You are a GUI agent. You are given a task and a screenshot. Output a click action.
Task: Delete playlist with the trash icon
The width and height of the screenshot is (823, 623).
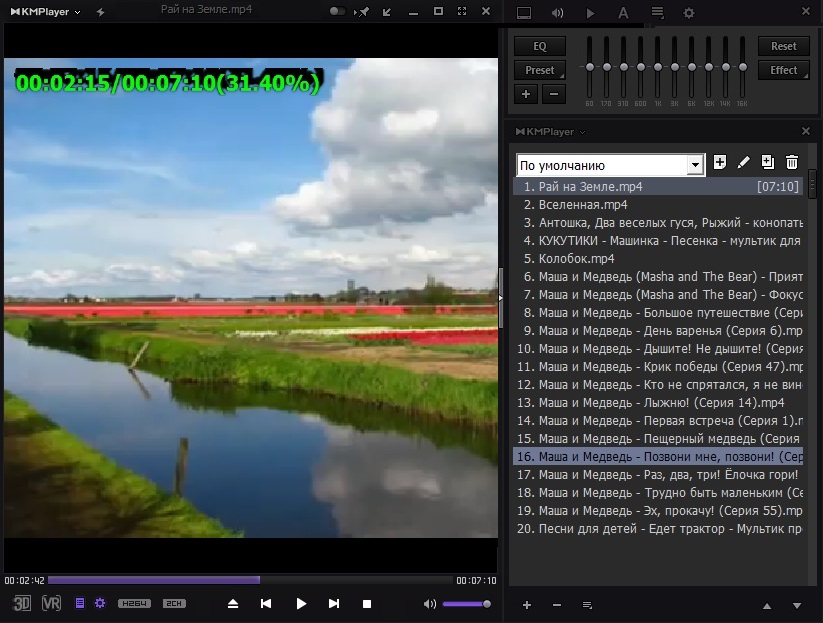click(792, 162)
